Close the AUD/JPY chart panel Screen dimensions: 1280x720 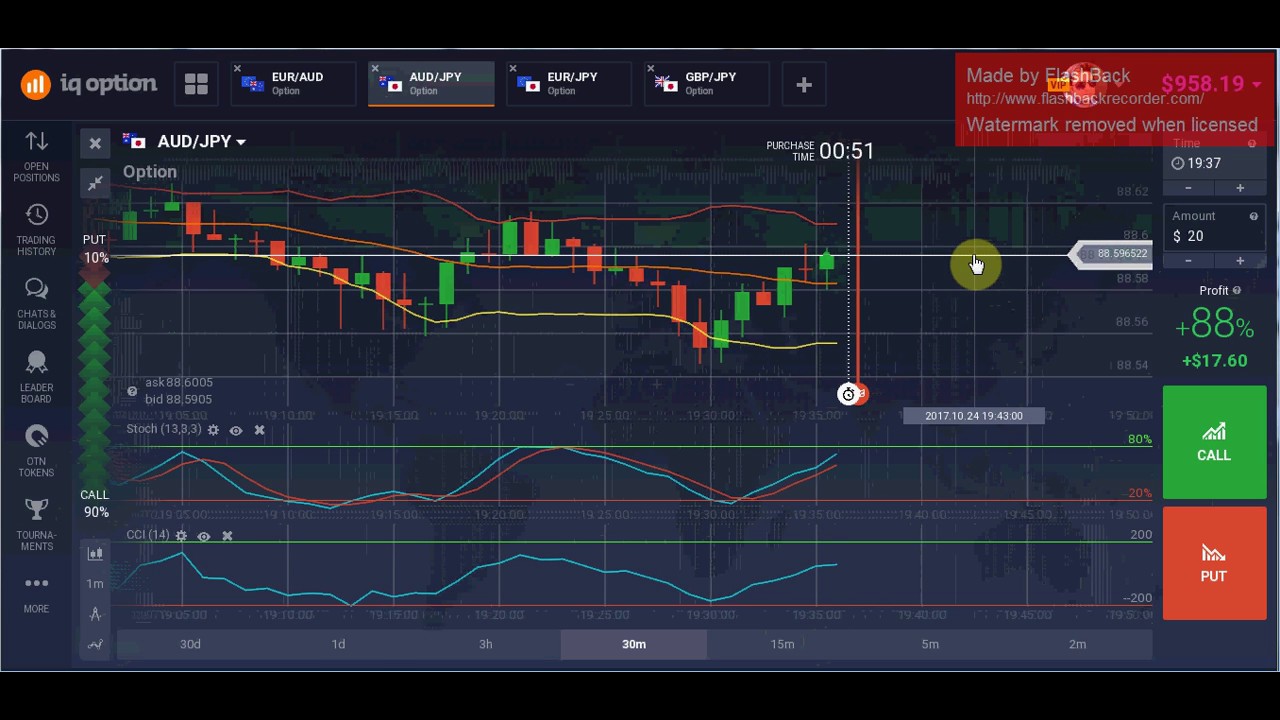[x=95, y=144]
